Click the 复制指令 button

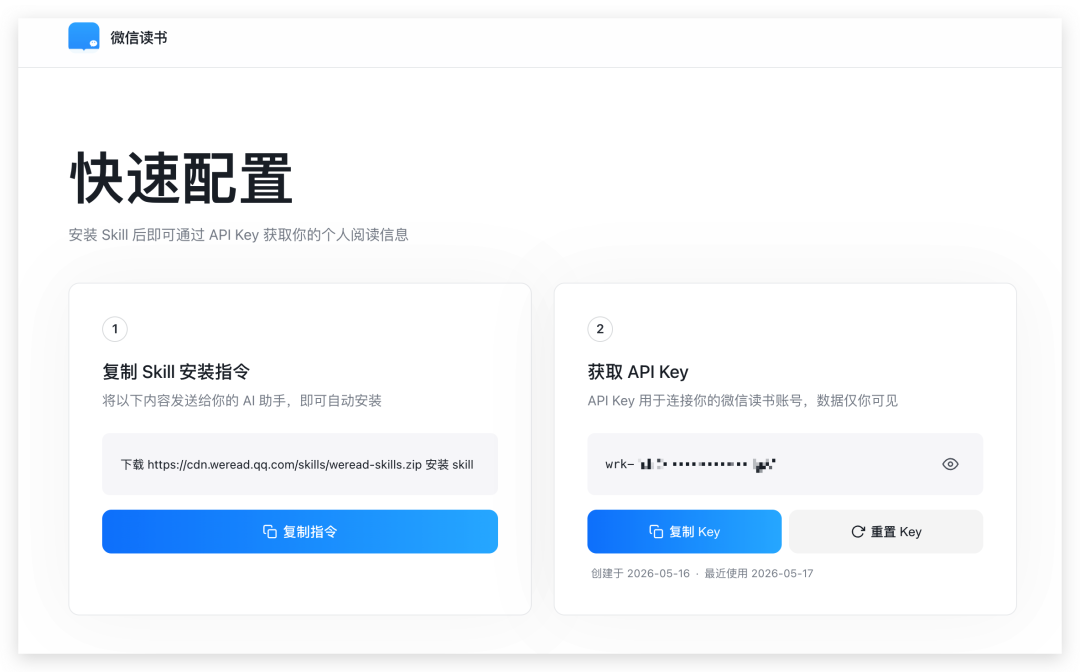point(300,532)
